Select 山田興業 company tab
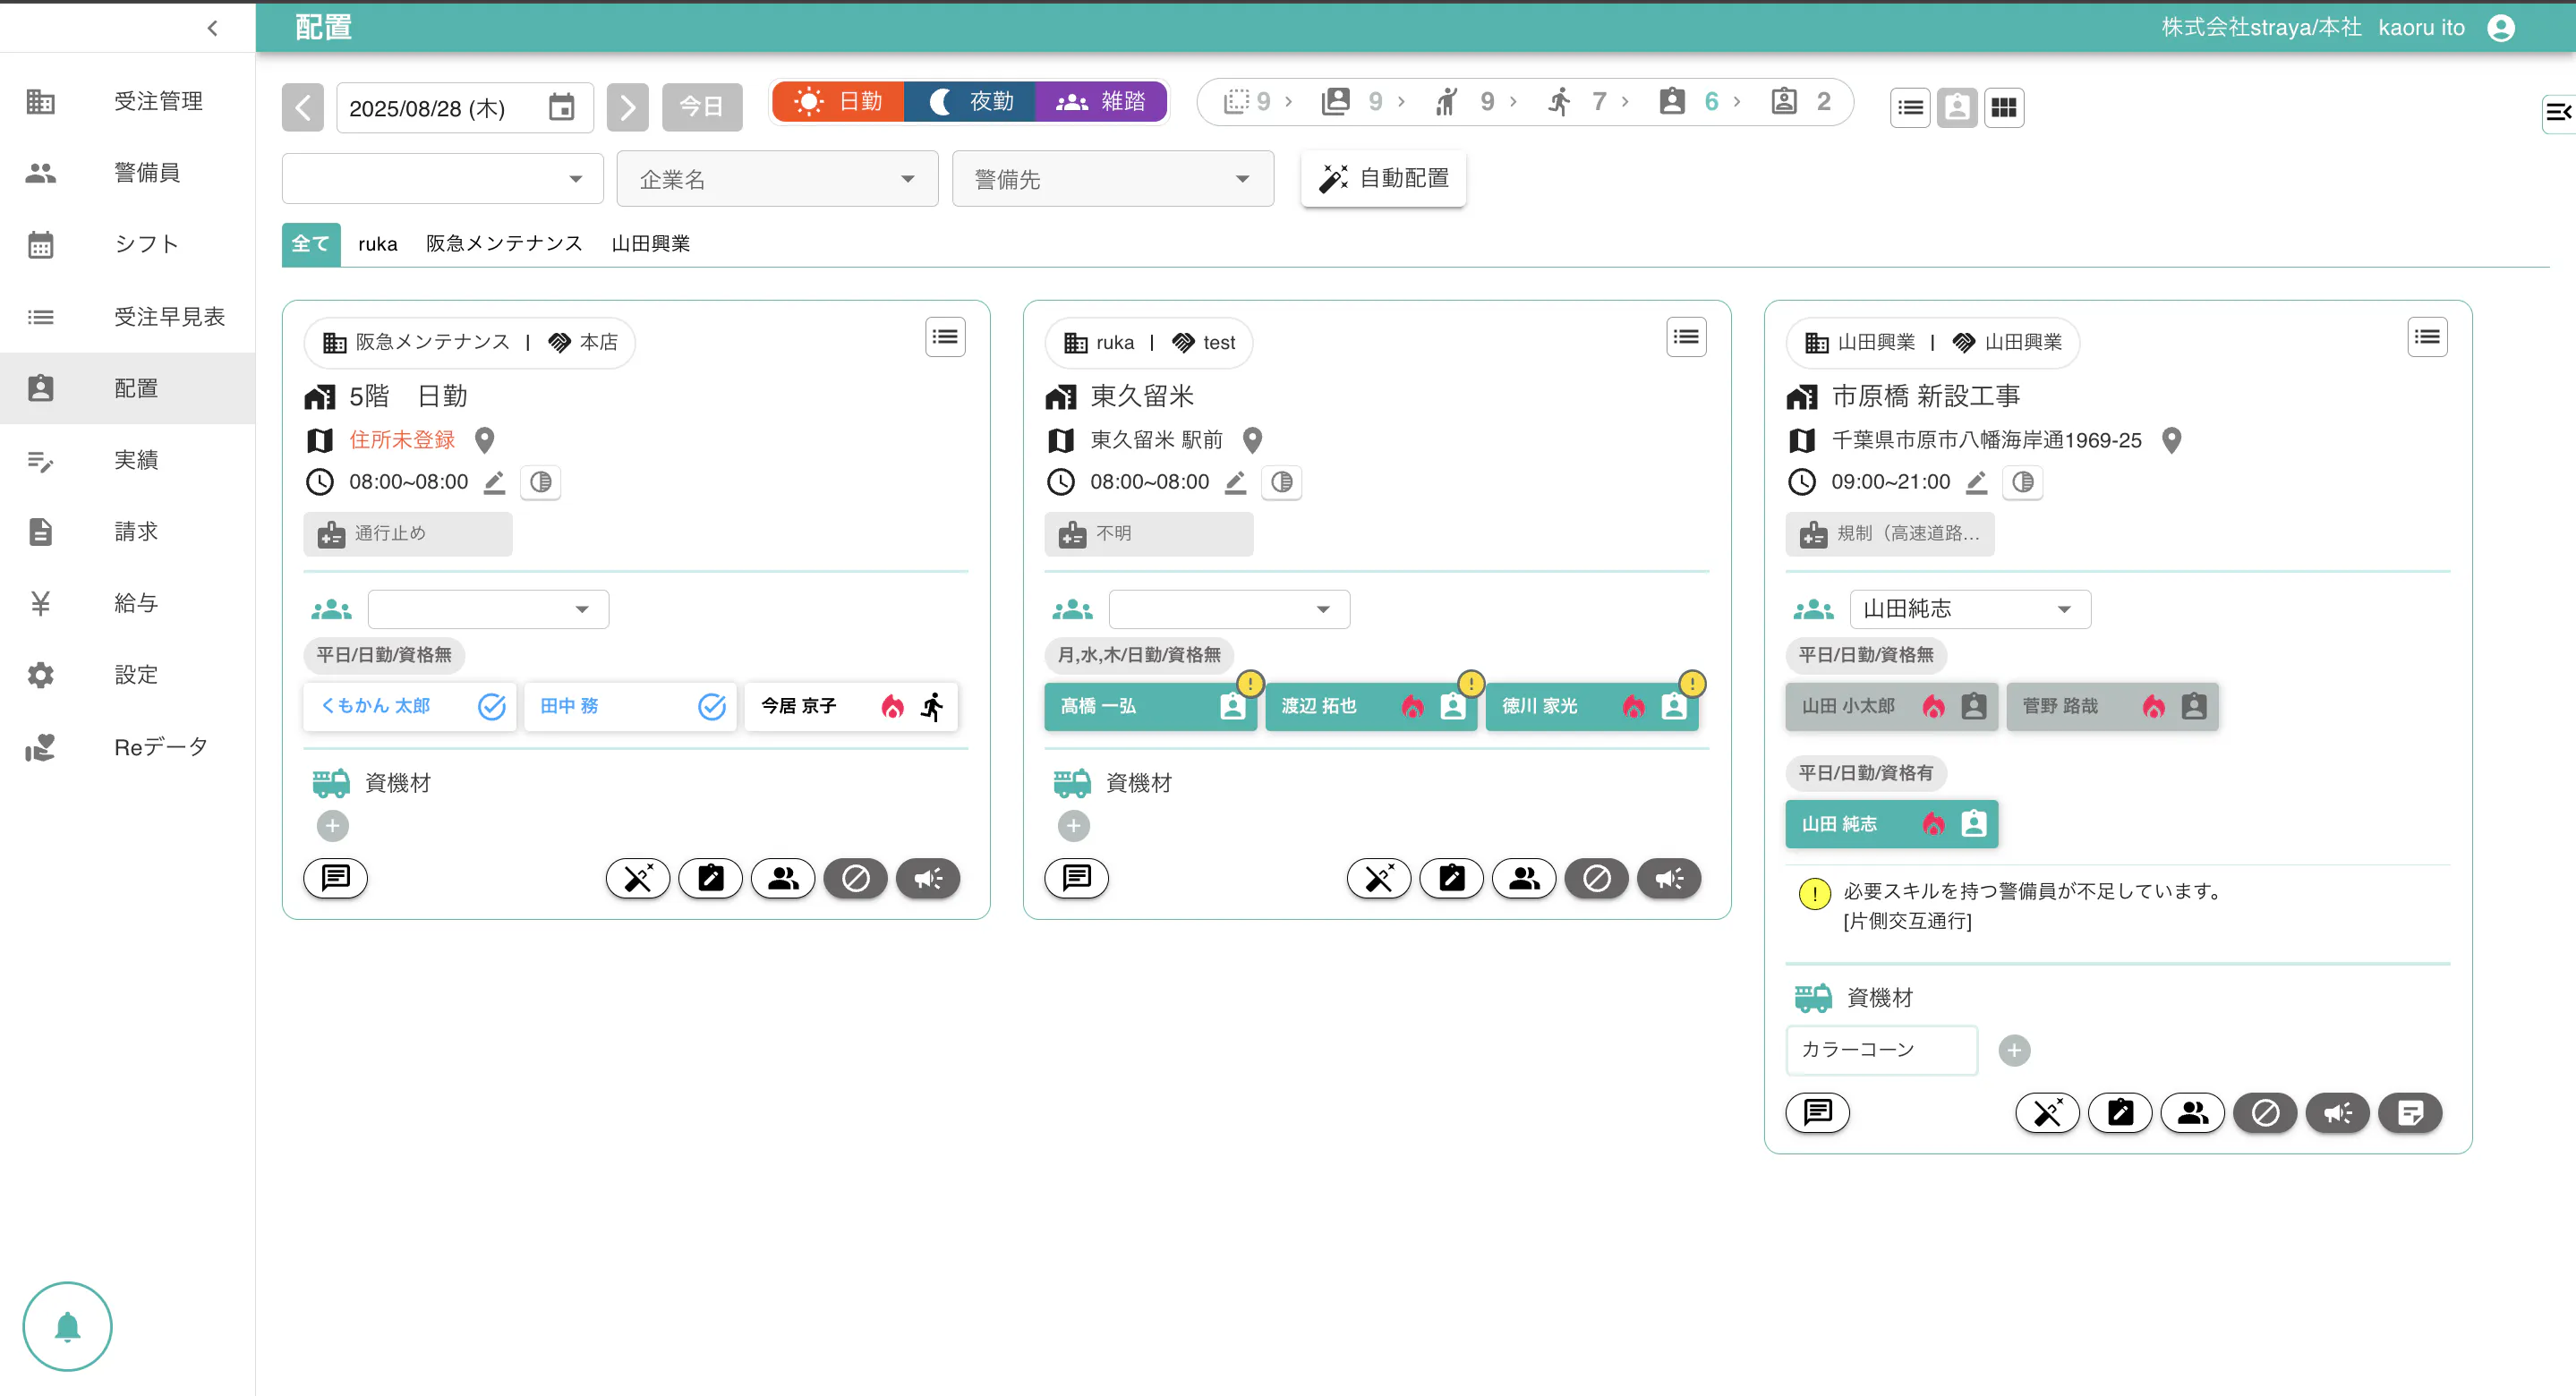 point(650,244)
